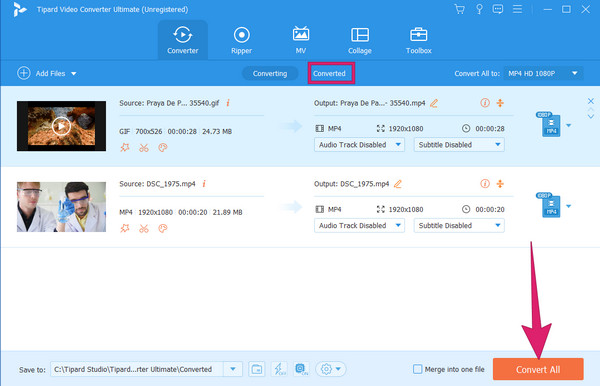Rename output Praya De Pa 35540.mp4
Image resolution: width=600 pixels, height=386 pixels.
(434, 103)
